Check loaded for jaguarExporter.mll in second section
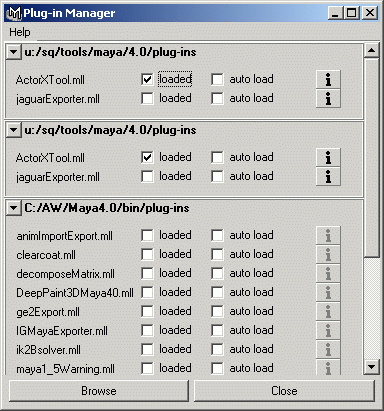The image size is (384, 411). click(147, 176)
